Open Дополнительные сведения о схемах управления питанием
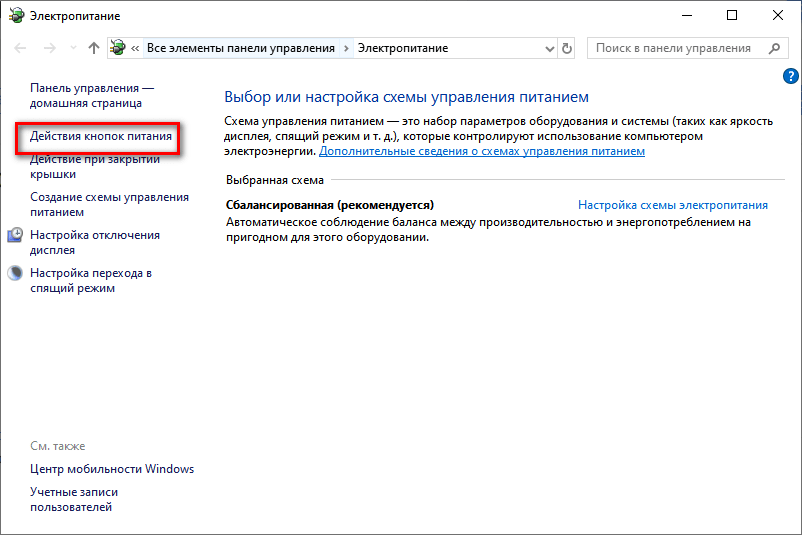Screen dimensions: 802x535 tap(482, 151)
